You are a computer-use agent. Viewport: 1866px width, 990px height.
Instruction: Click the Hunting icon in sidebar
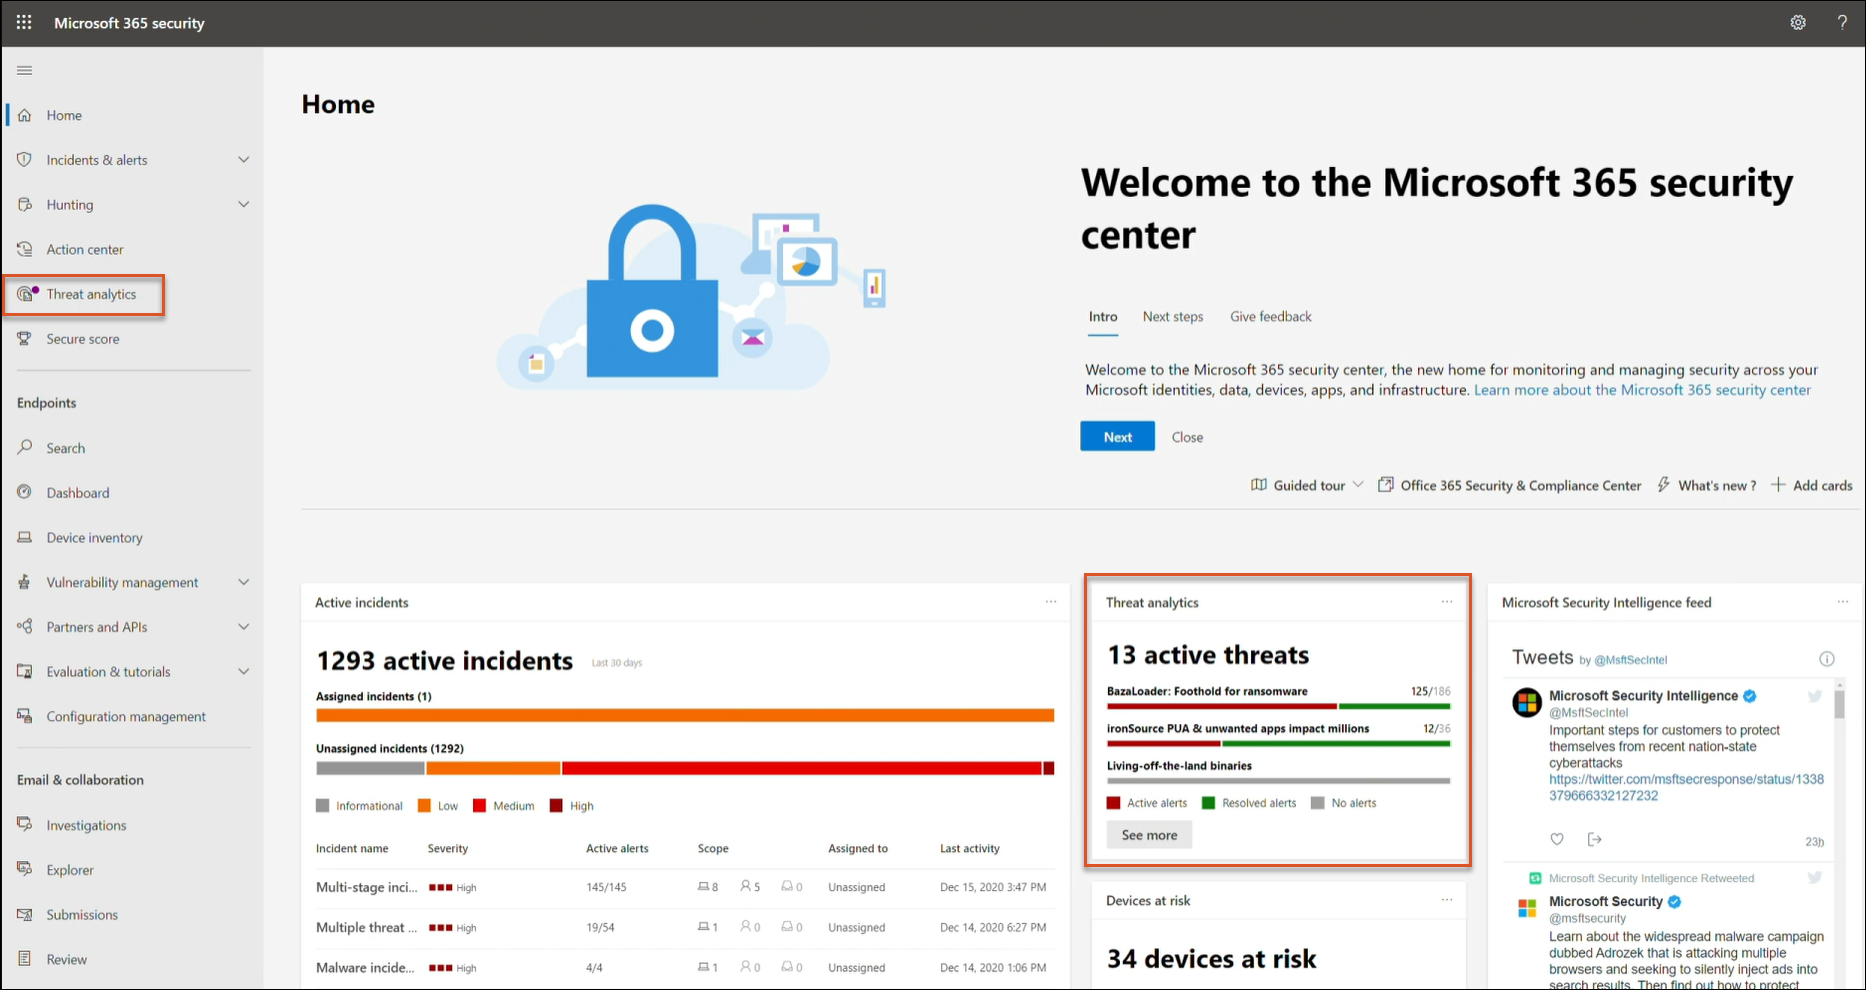pyautogui.click(x=25, y=204)
